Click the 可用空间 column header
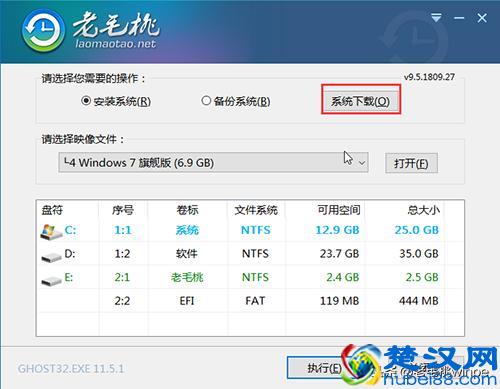The image size is (500, 389). coord(339,210)
